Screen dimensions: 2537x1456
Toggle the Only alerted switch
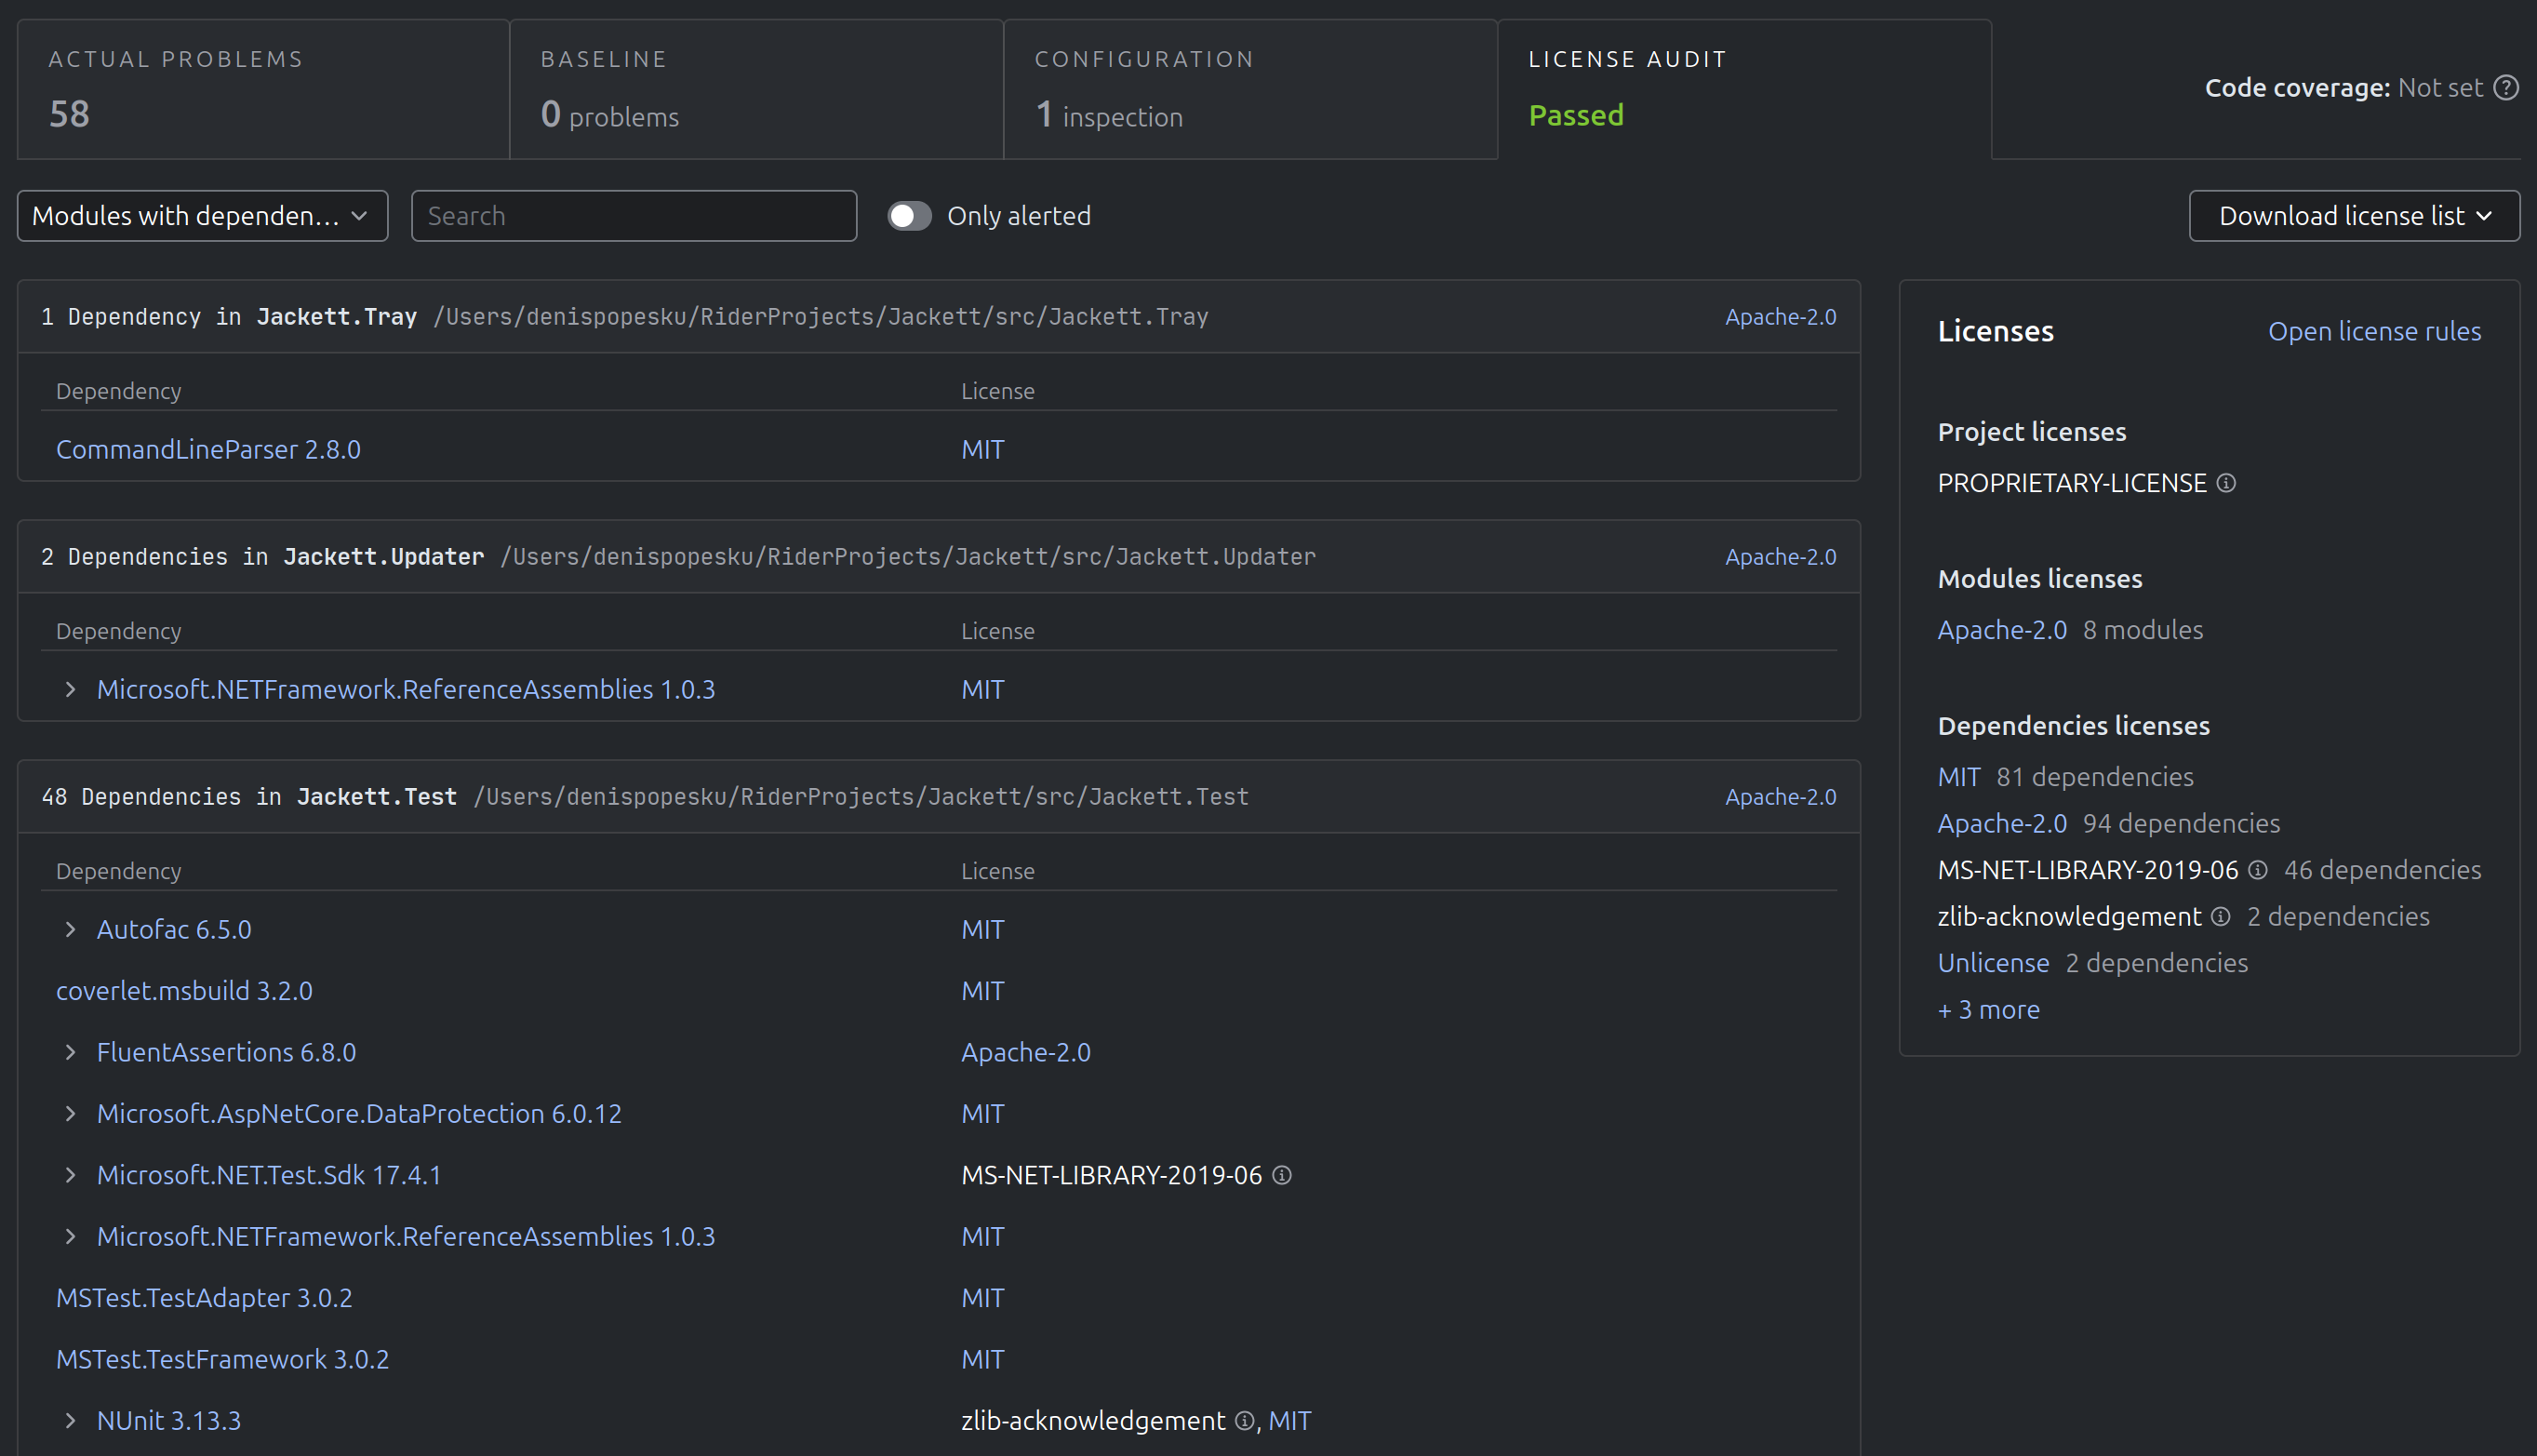[x=909, y=216]
